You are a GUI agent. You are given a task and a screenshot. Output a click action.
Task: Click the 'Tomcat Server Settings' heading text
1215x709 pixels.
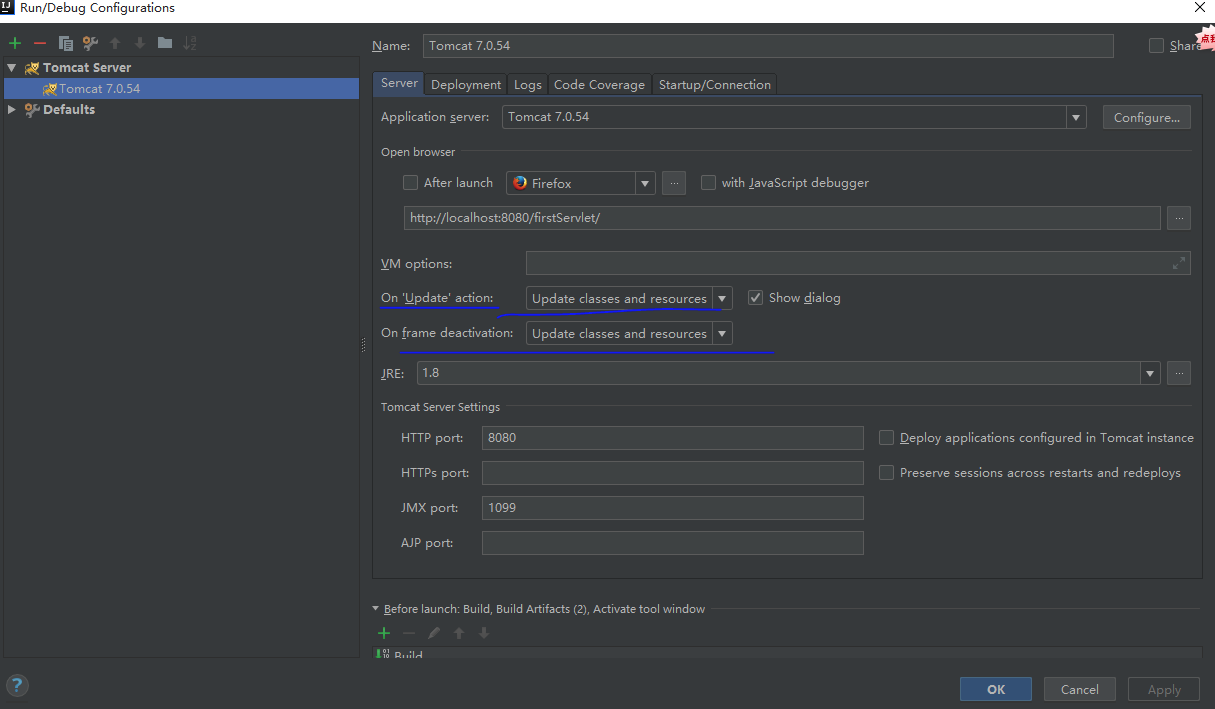(x=440, y=407)
